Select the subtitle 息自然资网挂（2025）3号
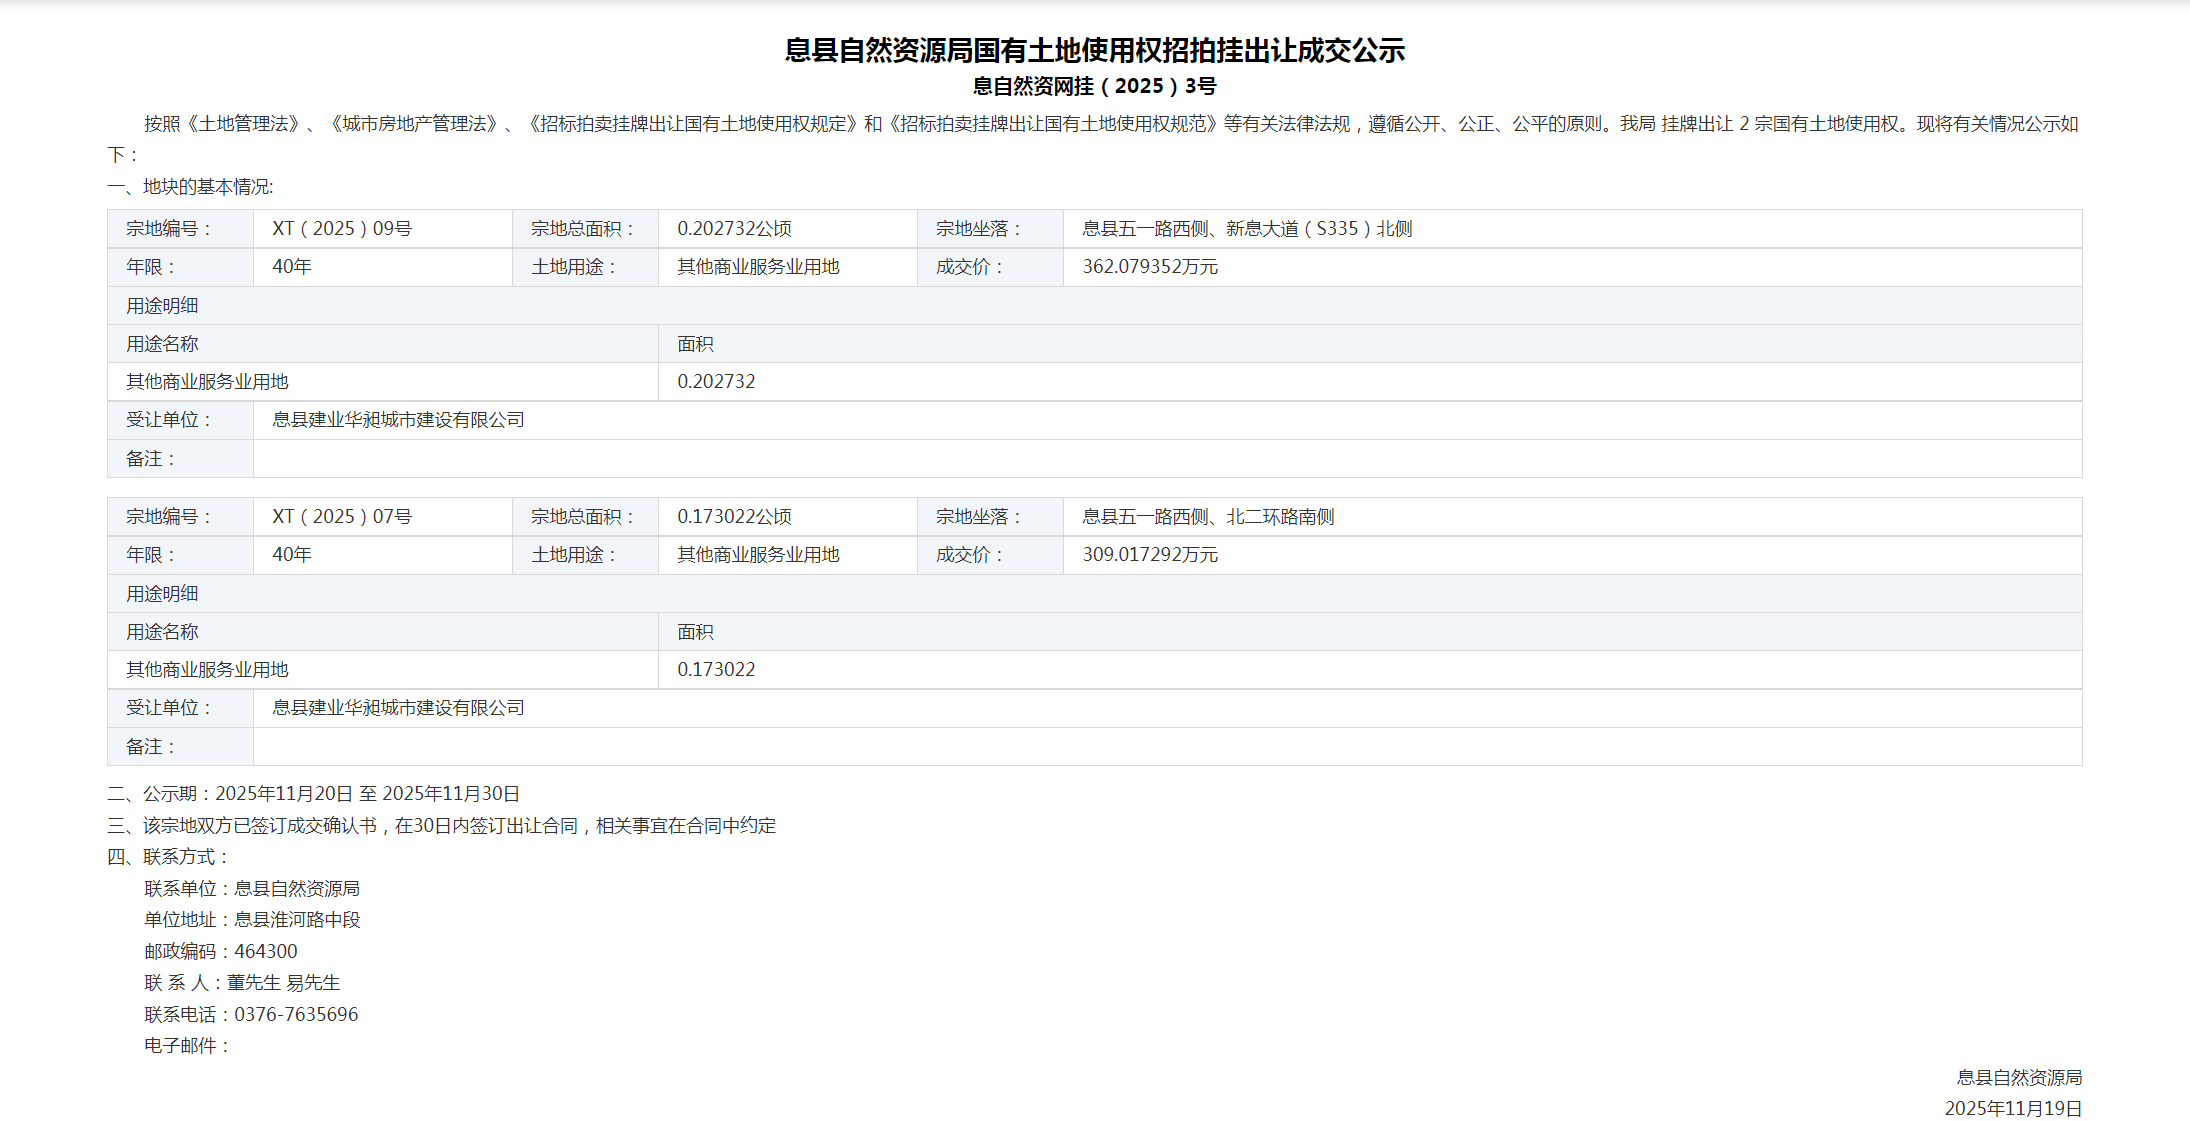 pyautogui.click(x=1094, y=86)
